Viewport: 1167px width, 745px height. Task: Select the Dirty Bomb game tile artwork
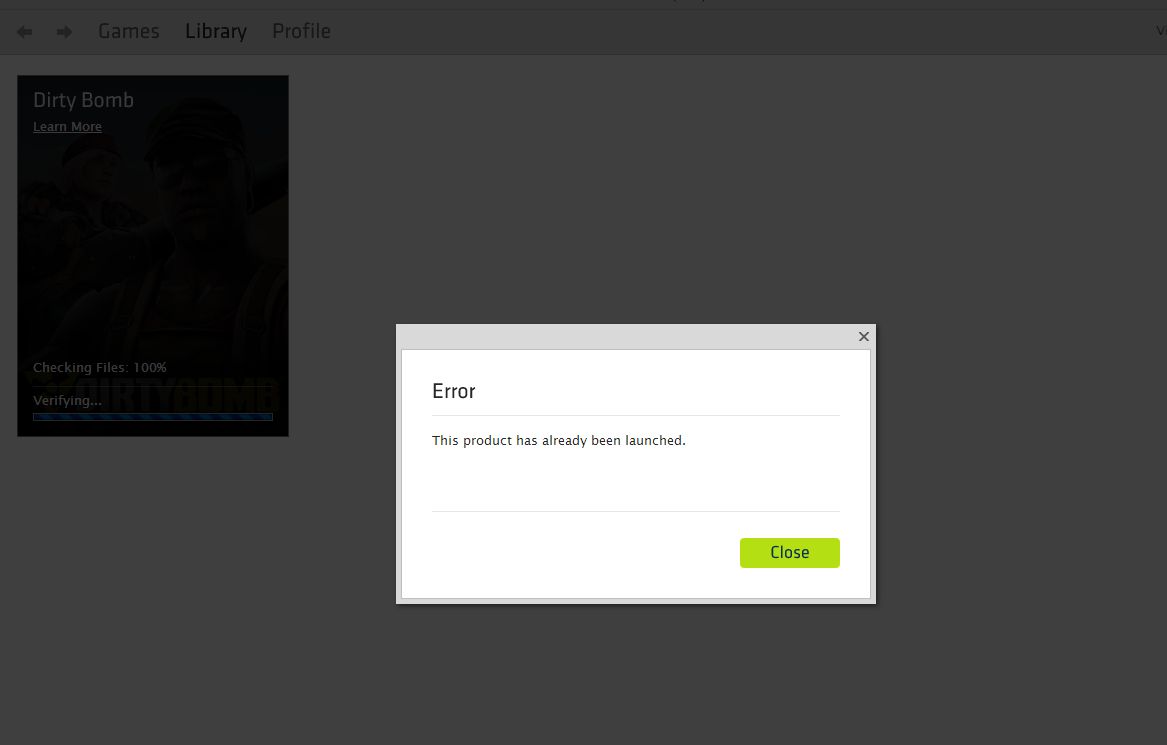[152, 240]
